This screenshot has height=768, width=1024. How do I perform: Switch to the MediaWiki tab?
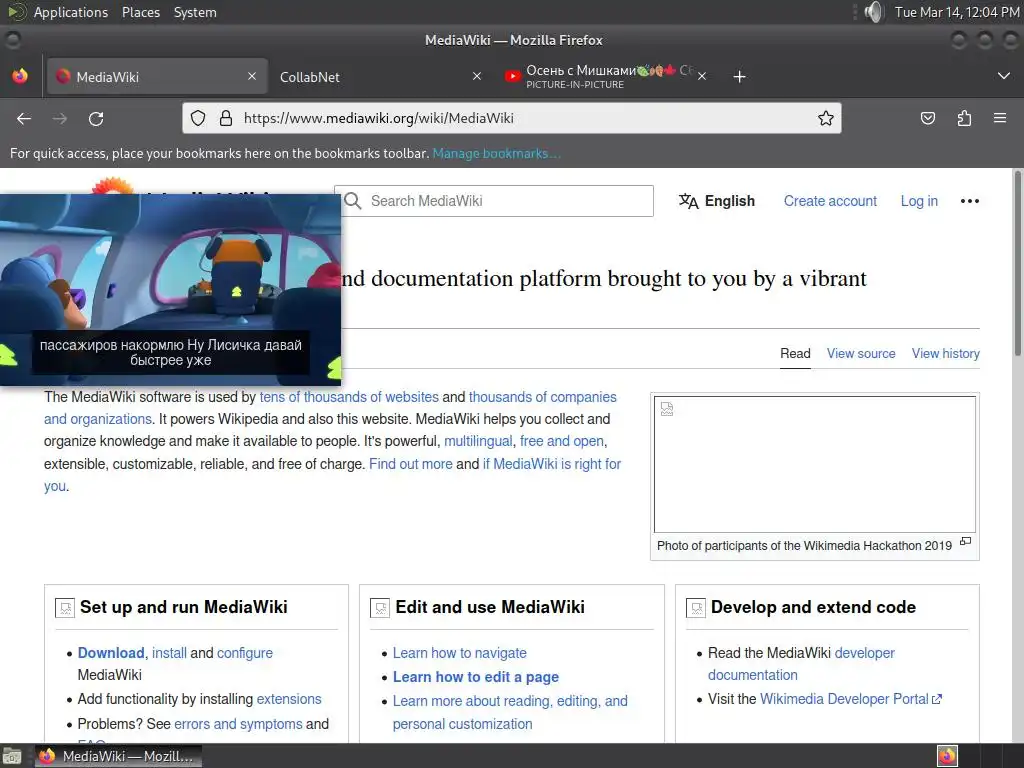tap(156, 76)
